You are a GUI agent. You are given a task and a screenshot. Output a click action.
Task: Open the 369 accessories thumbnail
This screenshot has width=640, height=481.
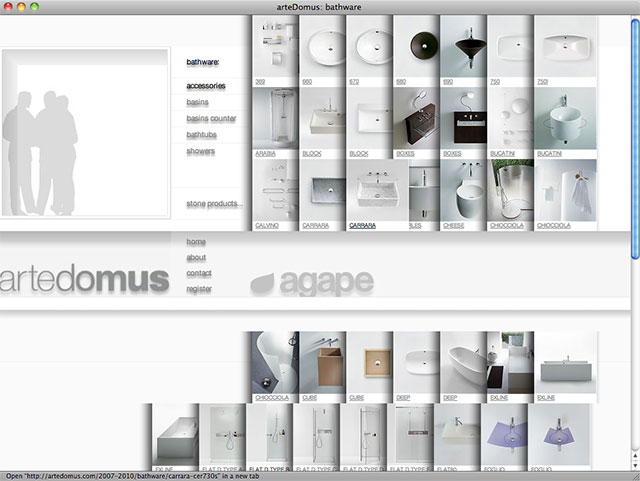click(276, 46)
